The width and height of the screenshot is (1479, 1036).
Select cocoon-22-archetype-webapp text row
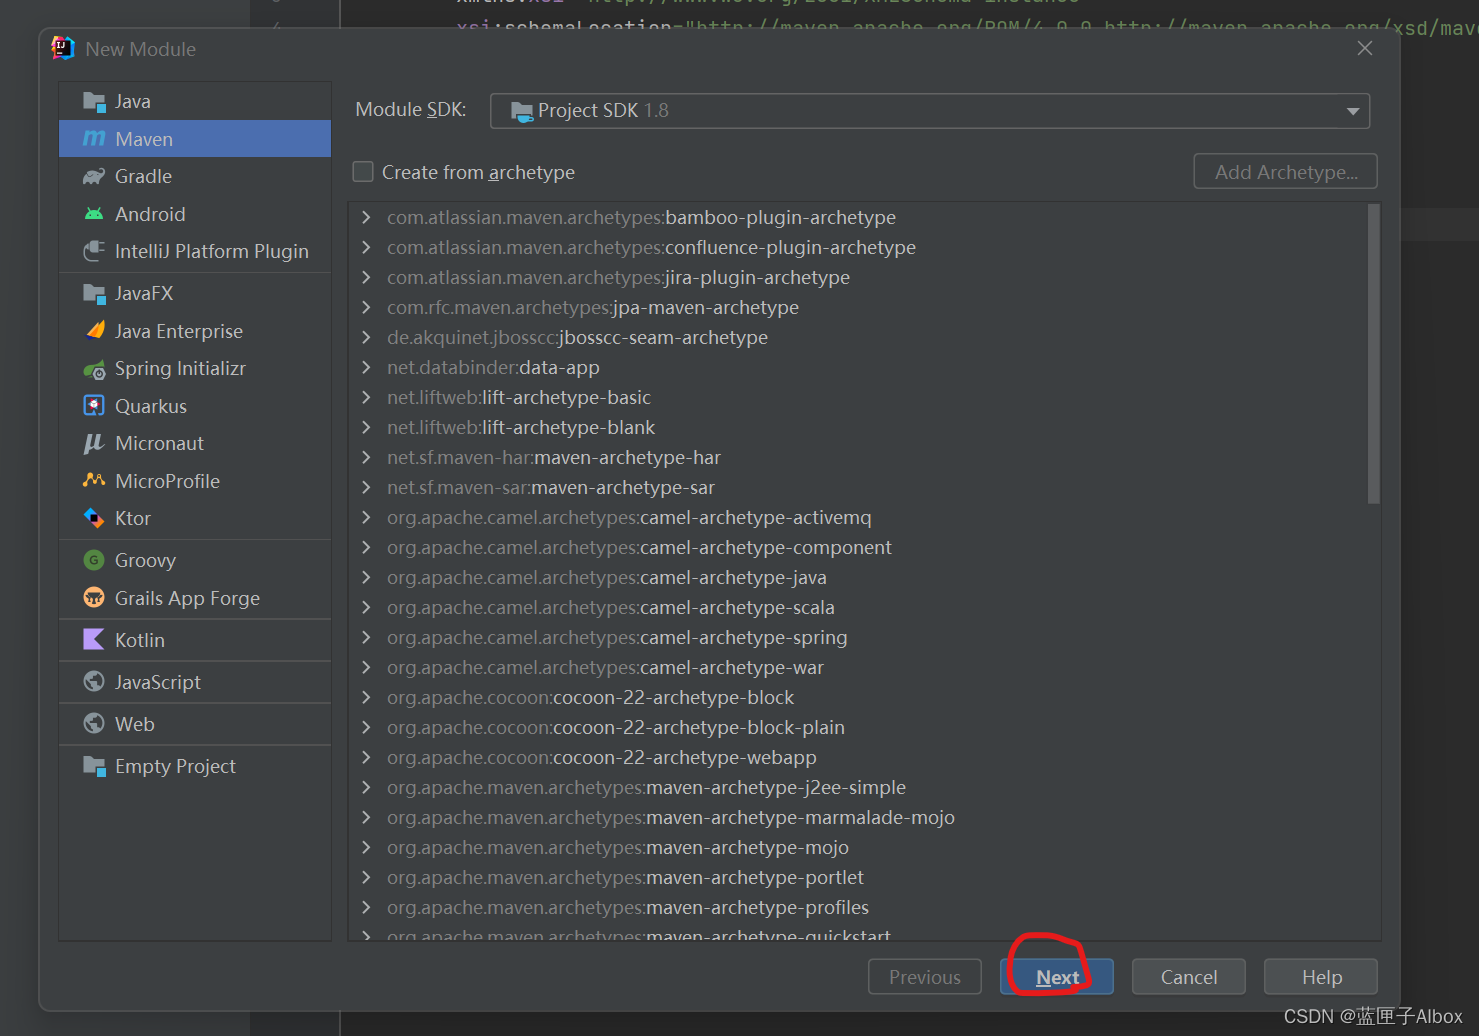pos(602,757)
